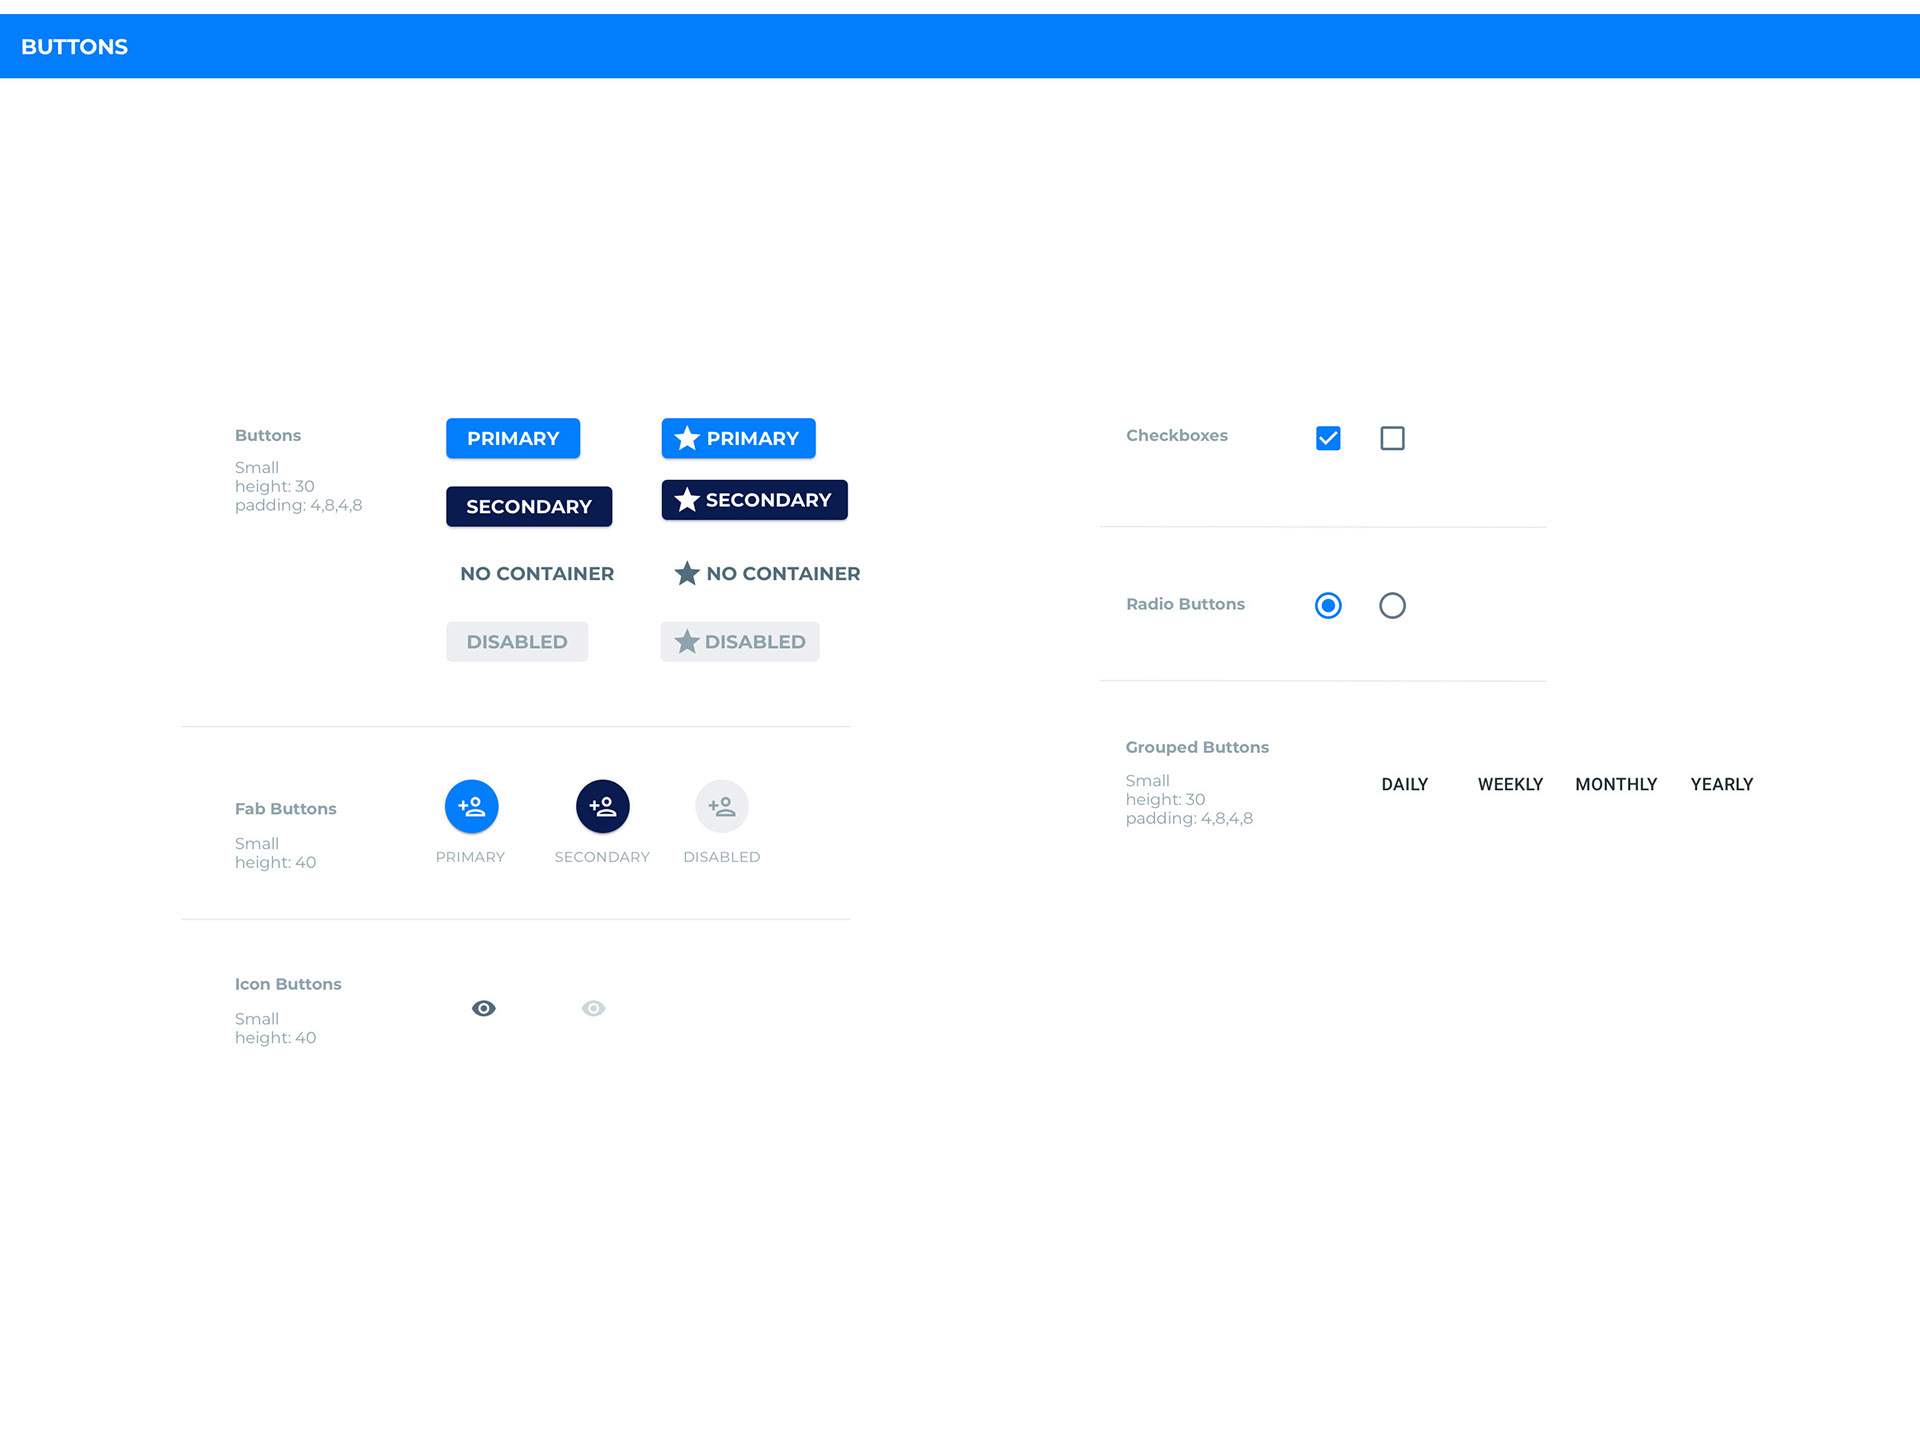Click the SECONDARY caption under the navy FAB
This screenshot has width=1920, height=1440.
tap(602, 857)
